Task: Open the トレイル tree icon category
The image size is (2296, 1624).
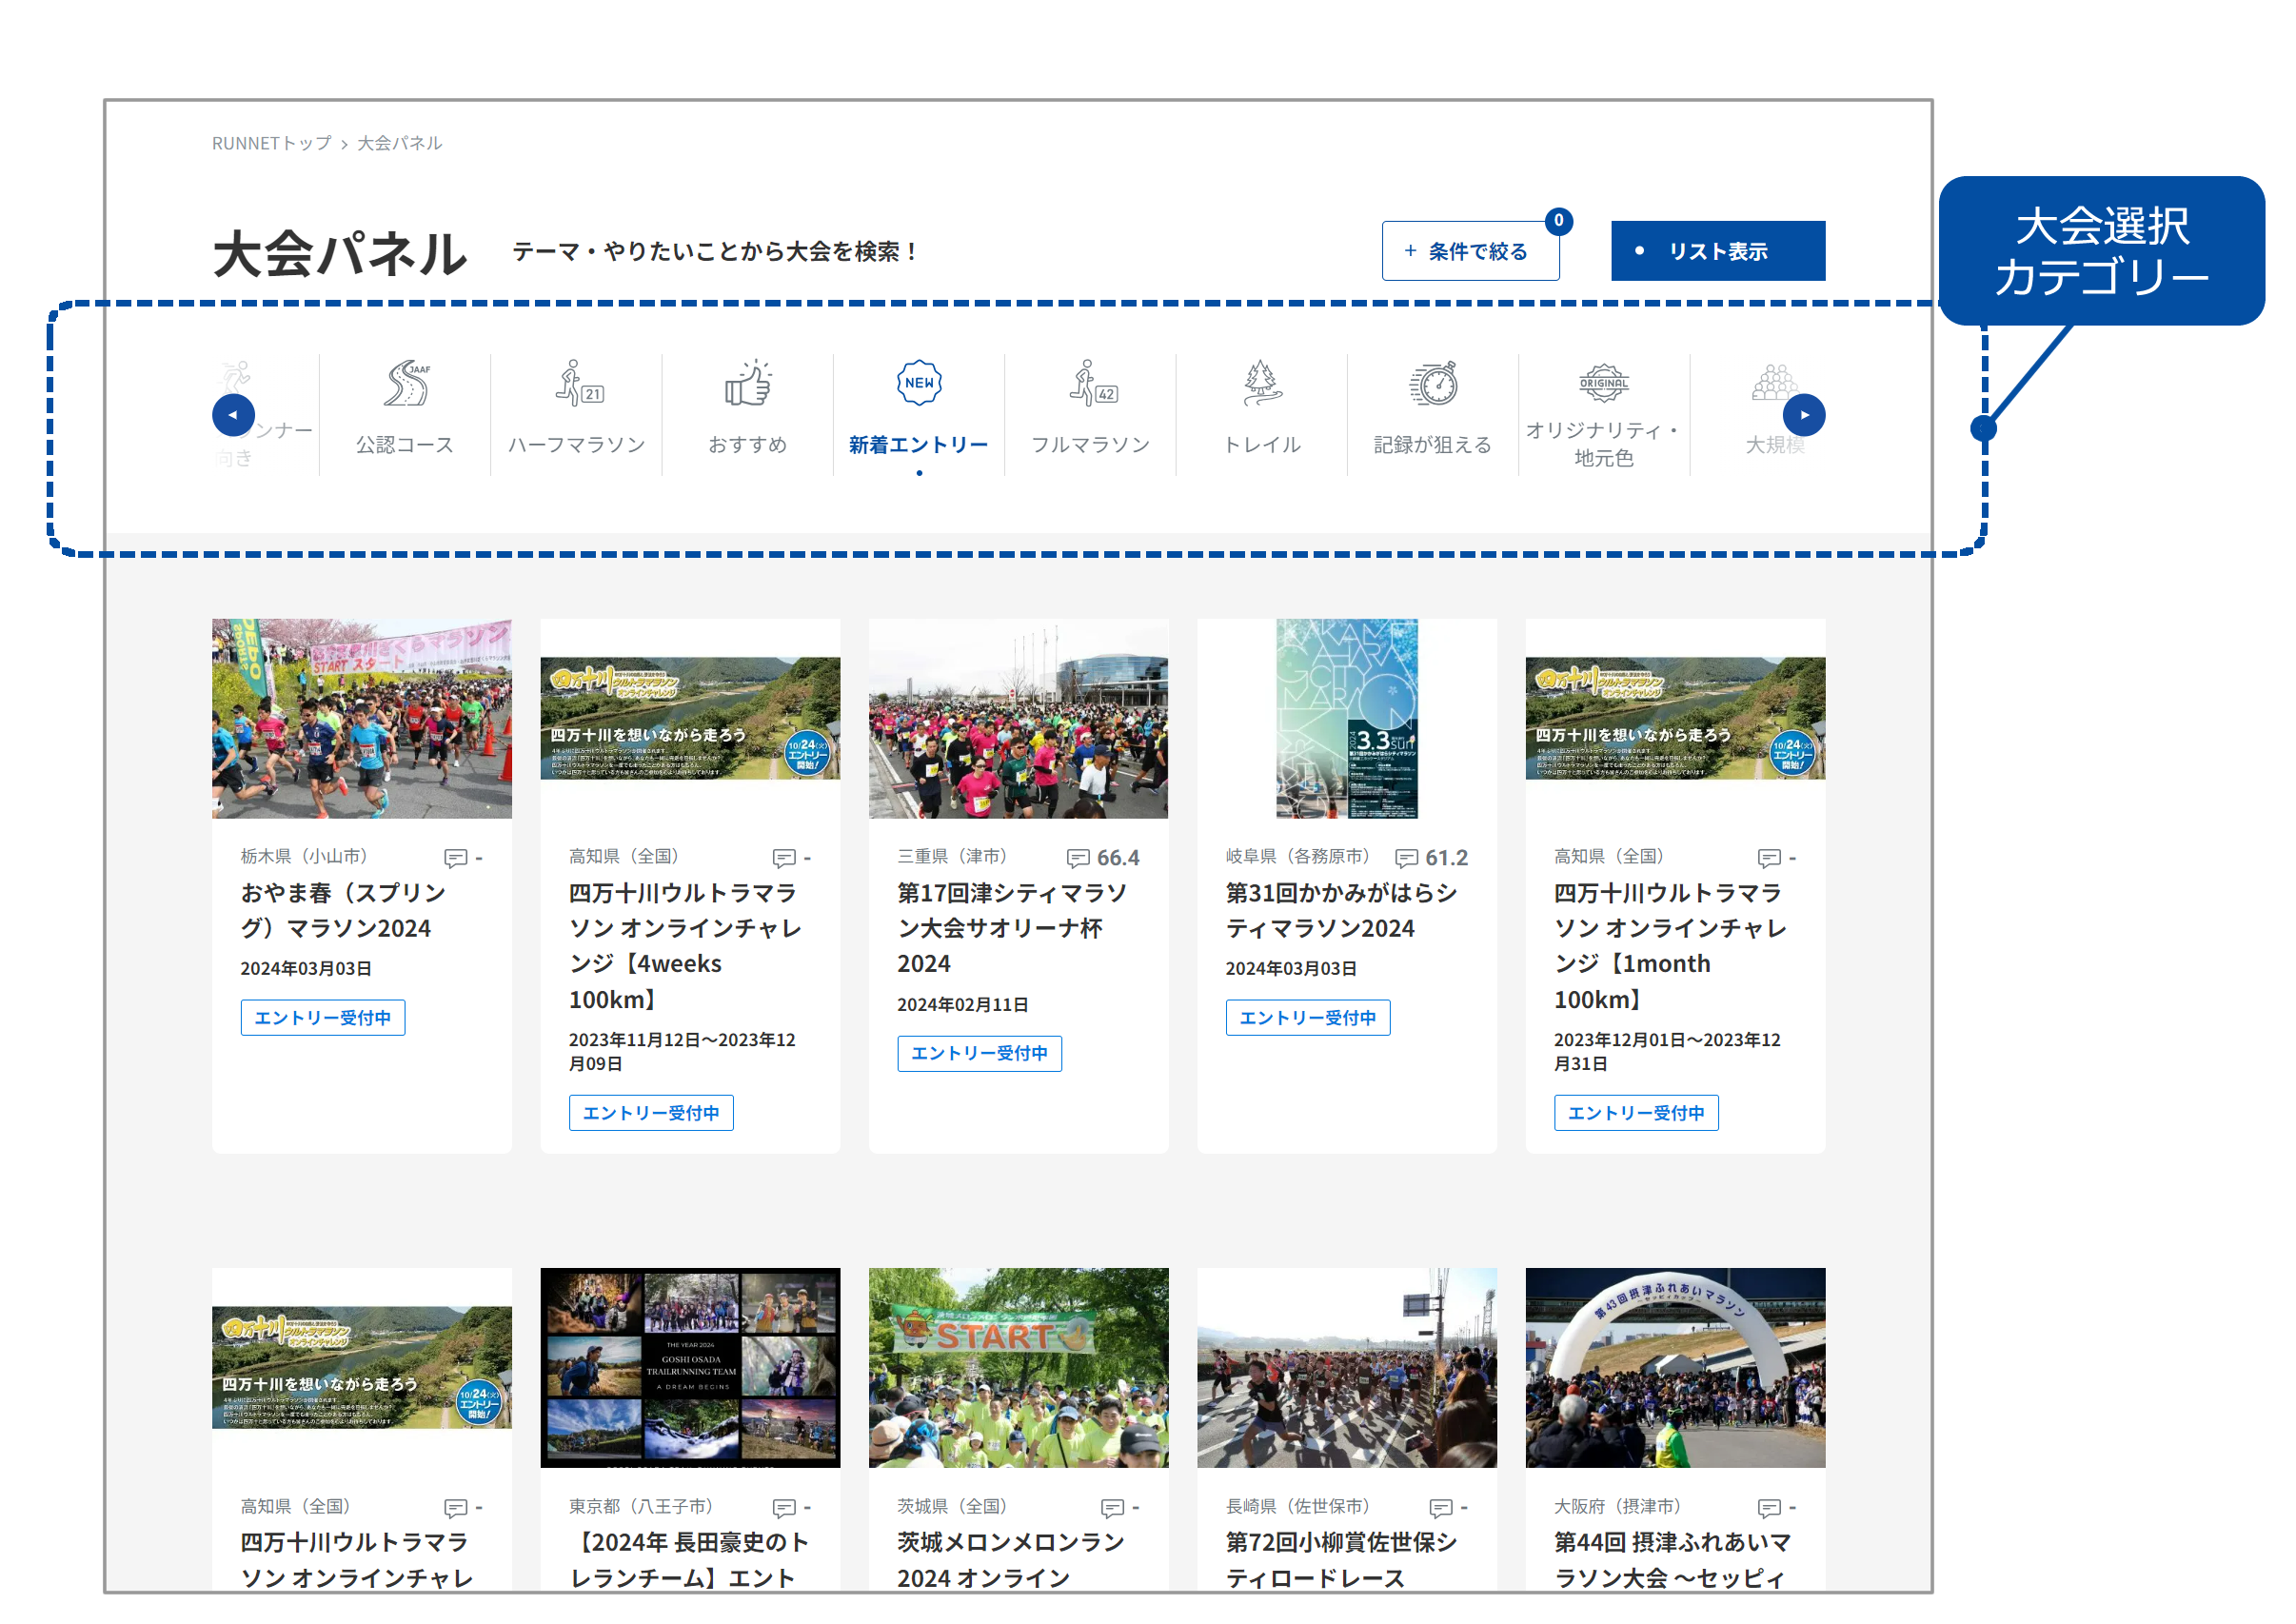Action: [1262, 384]
